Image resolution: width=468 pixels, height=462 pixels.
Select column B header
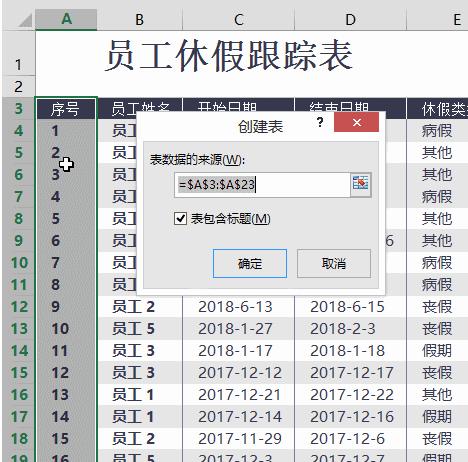click(x=140, y=19)
